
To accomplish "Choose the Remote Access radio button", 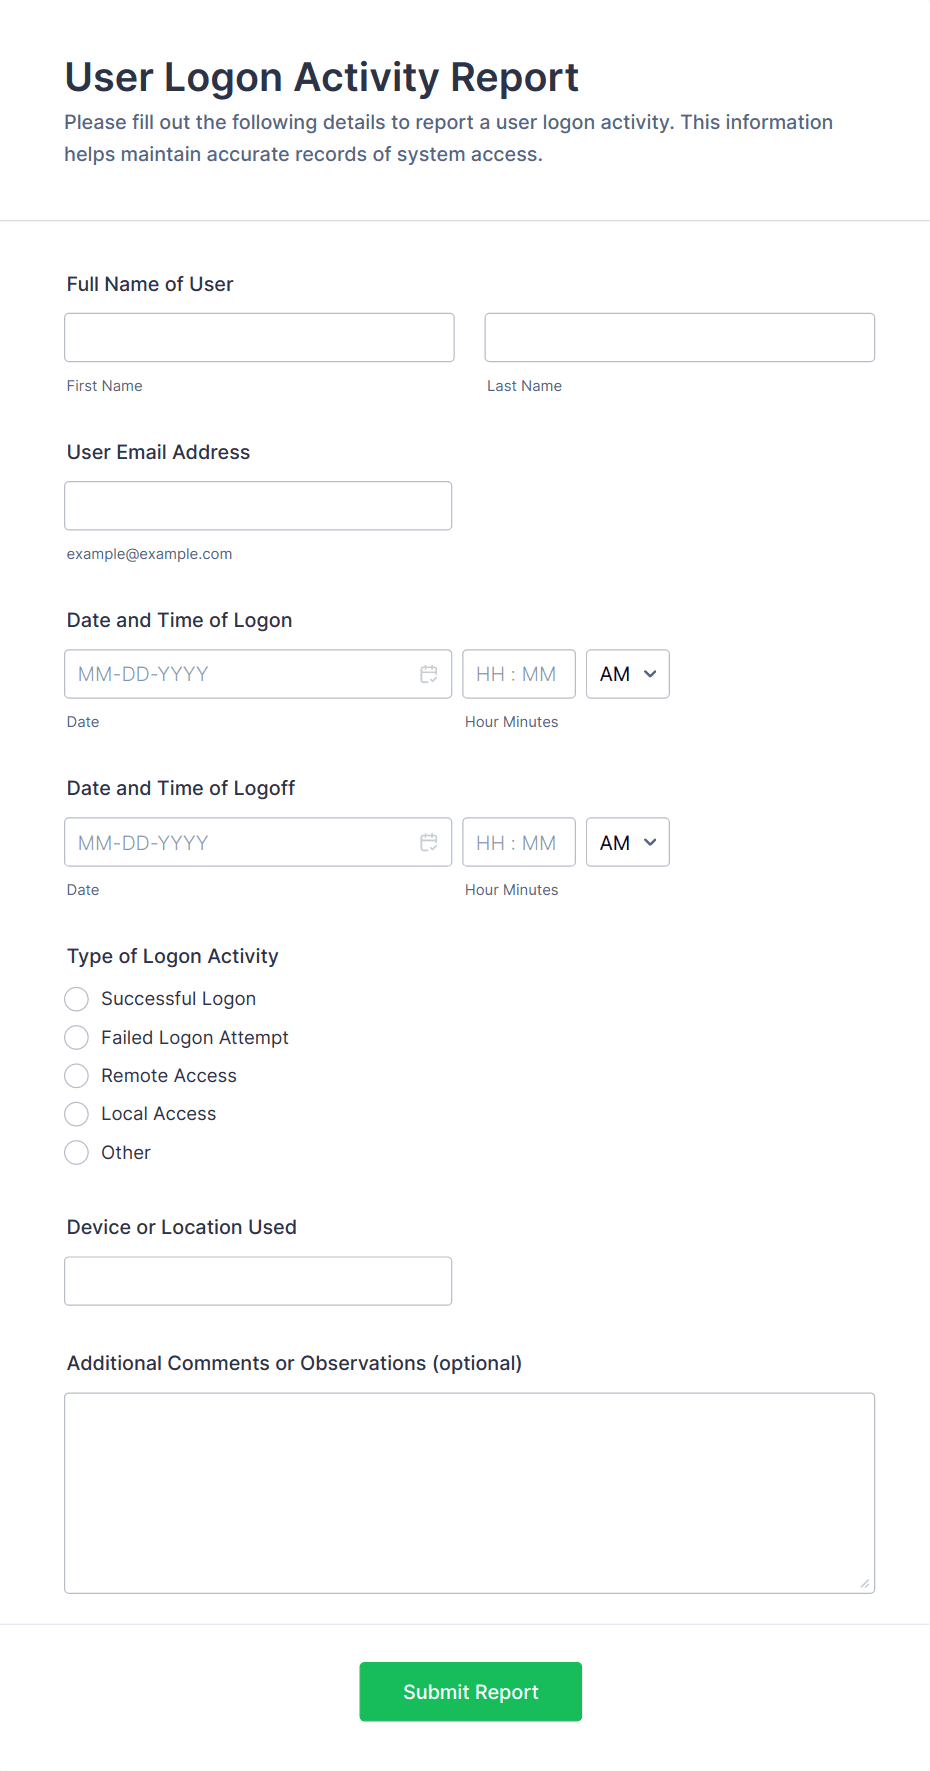I will (x=77, y=1076).
